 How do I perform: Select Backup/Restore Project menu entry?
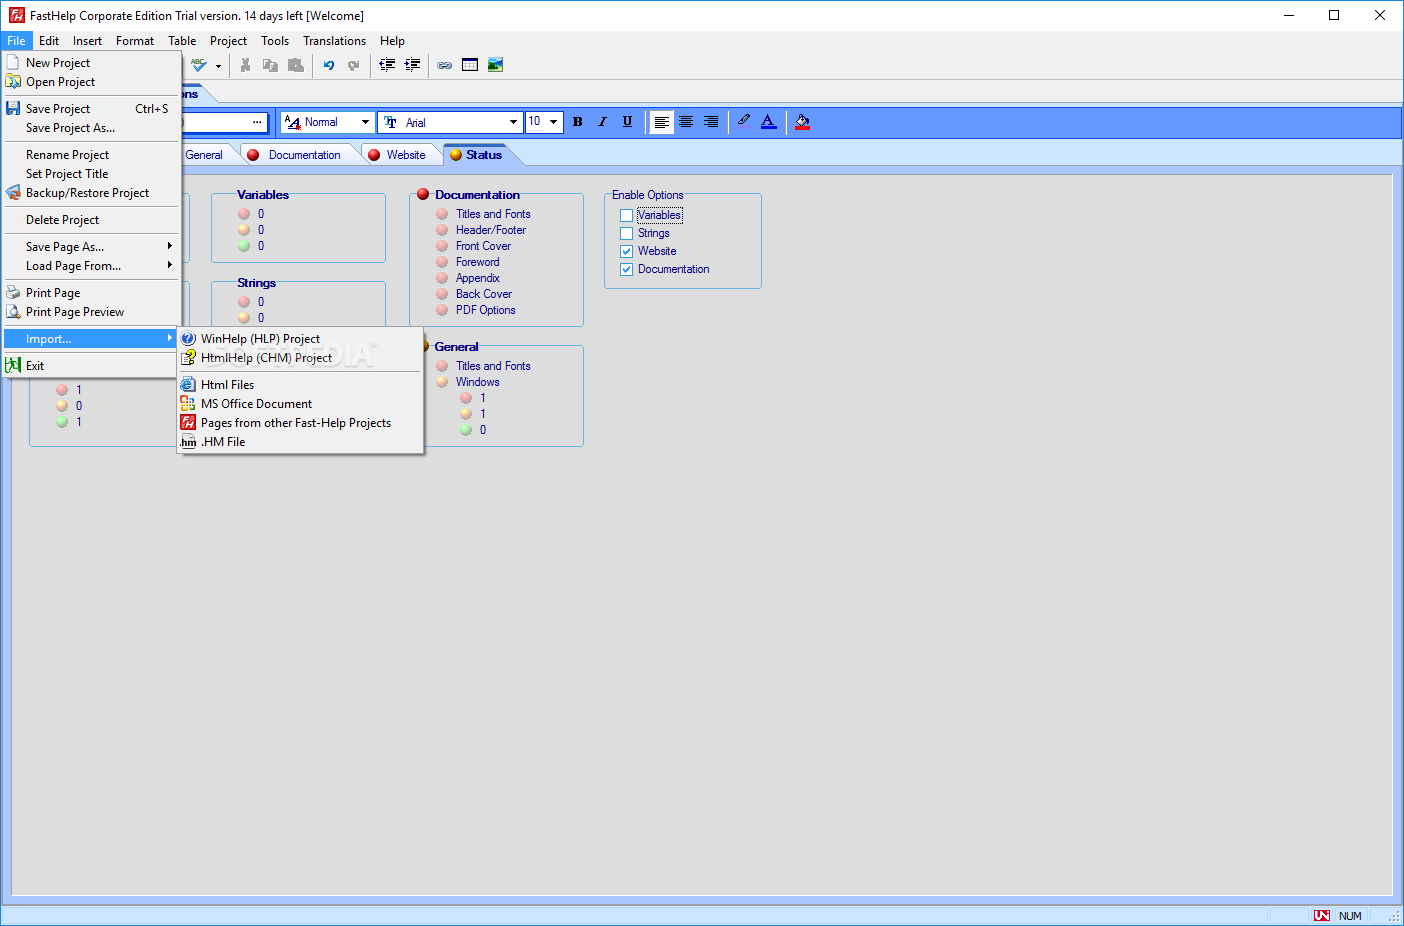(91, 193)
